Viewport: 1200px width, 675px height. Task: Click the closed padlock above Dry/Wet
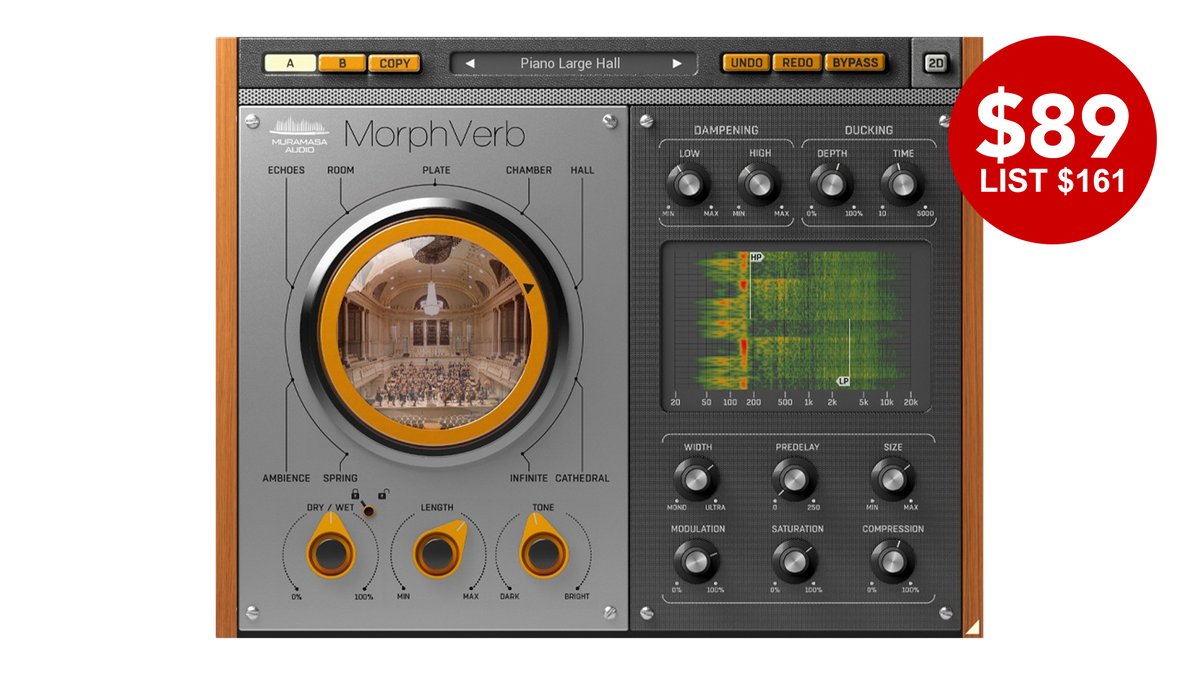click(x=355, y=494)
